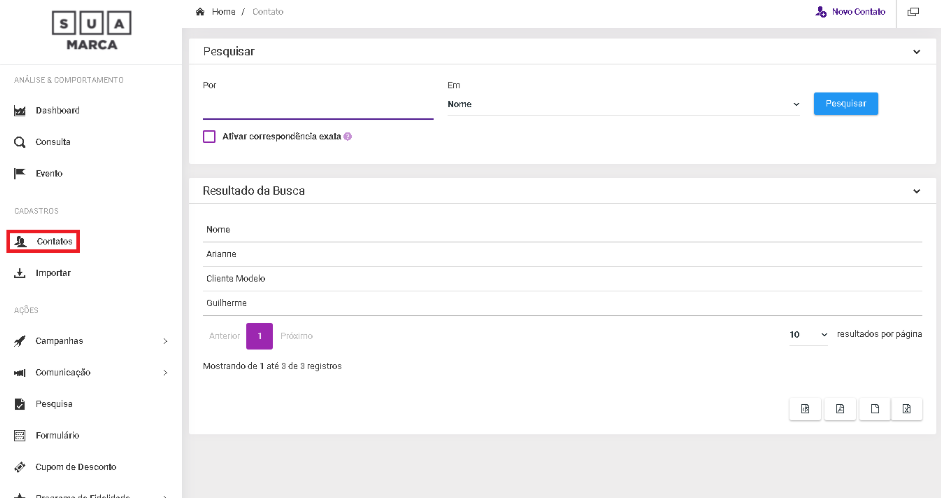The height and width of the screenshot is (498, 941).
Task: Open results per page dropdown
Action: pyautogui.click(x=808, y=334)
